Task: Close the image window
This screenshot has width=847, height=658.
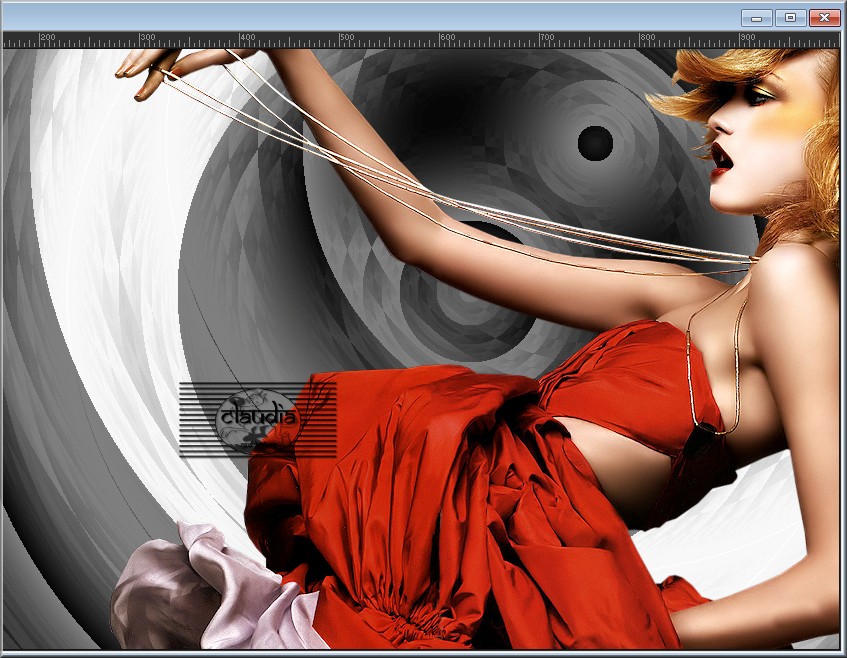Action: (x=824, y=18)
